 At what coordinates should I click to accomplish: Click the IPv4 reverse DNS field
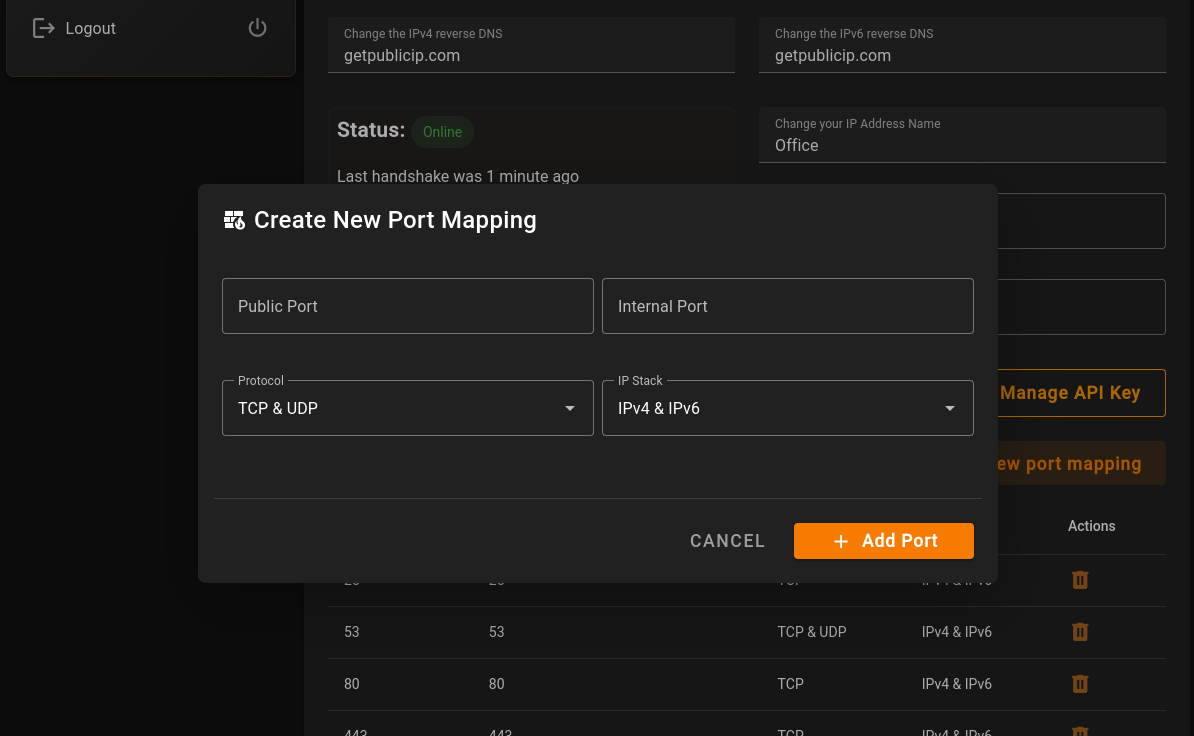pyautogui.click(x=531, y=55)
